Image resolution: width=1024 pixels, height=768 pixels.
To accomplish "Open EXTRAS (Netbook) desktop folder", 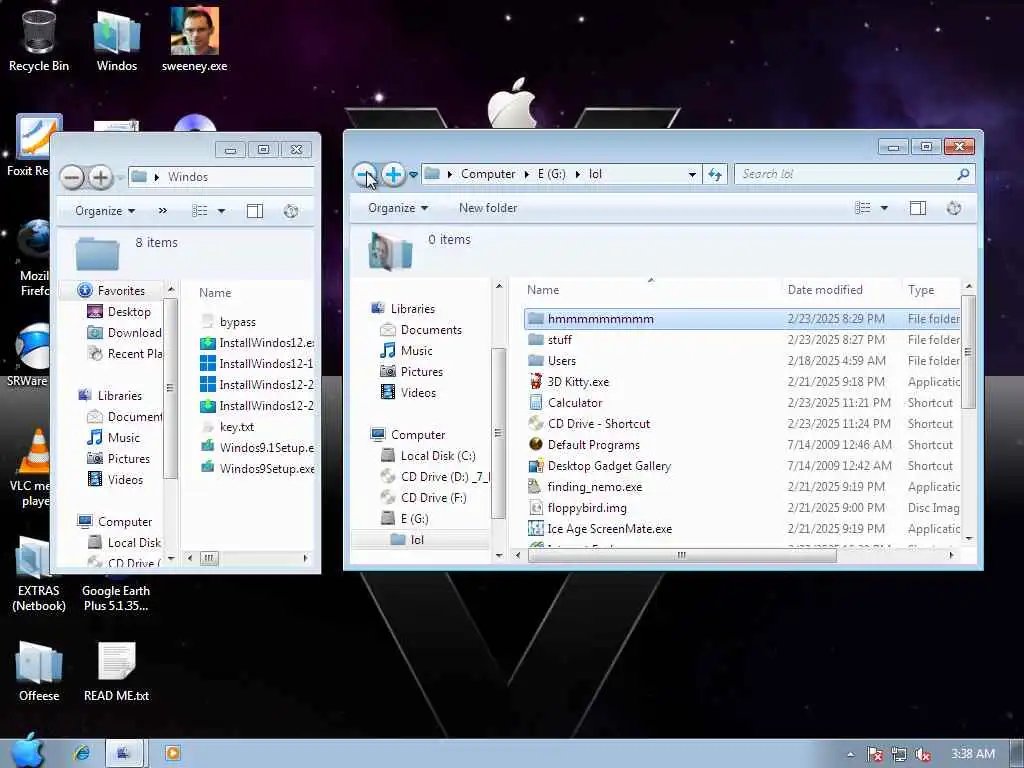I will point(39,575).
